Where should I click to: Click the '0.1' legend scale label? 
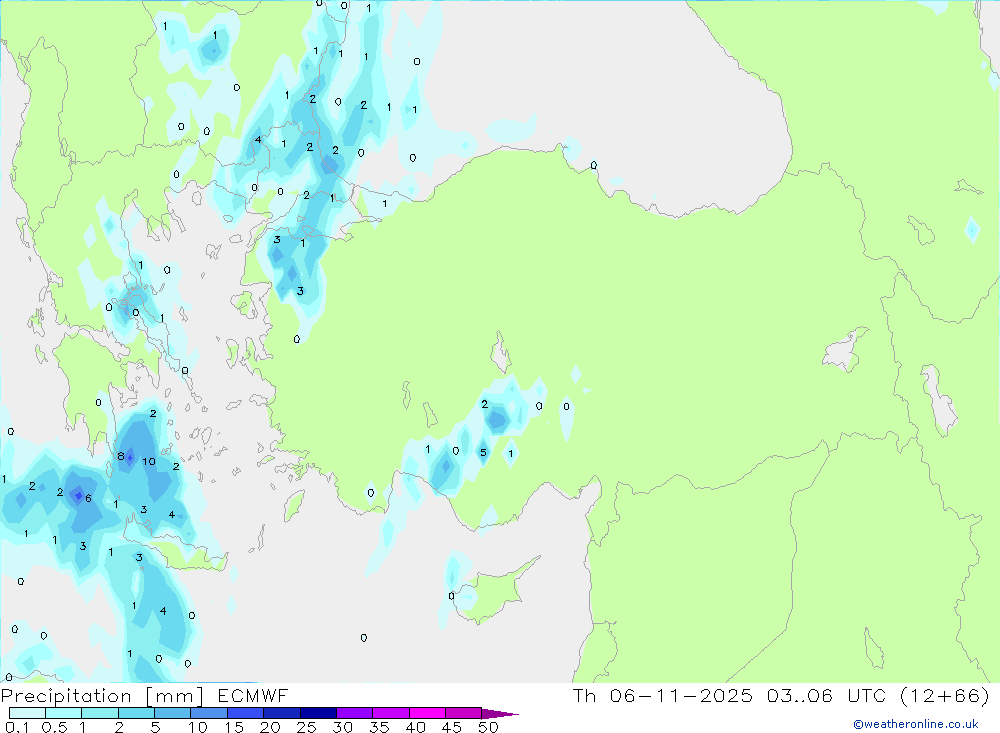pos(17,727)
